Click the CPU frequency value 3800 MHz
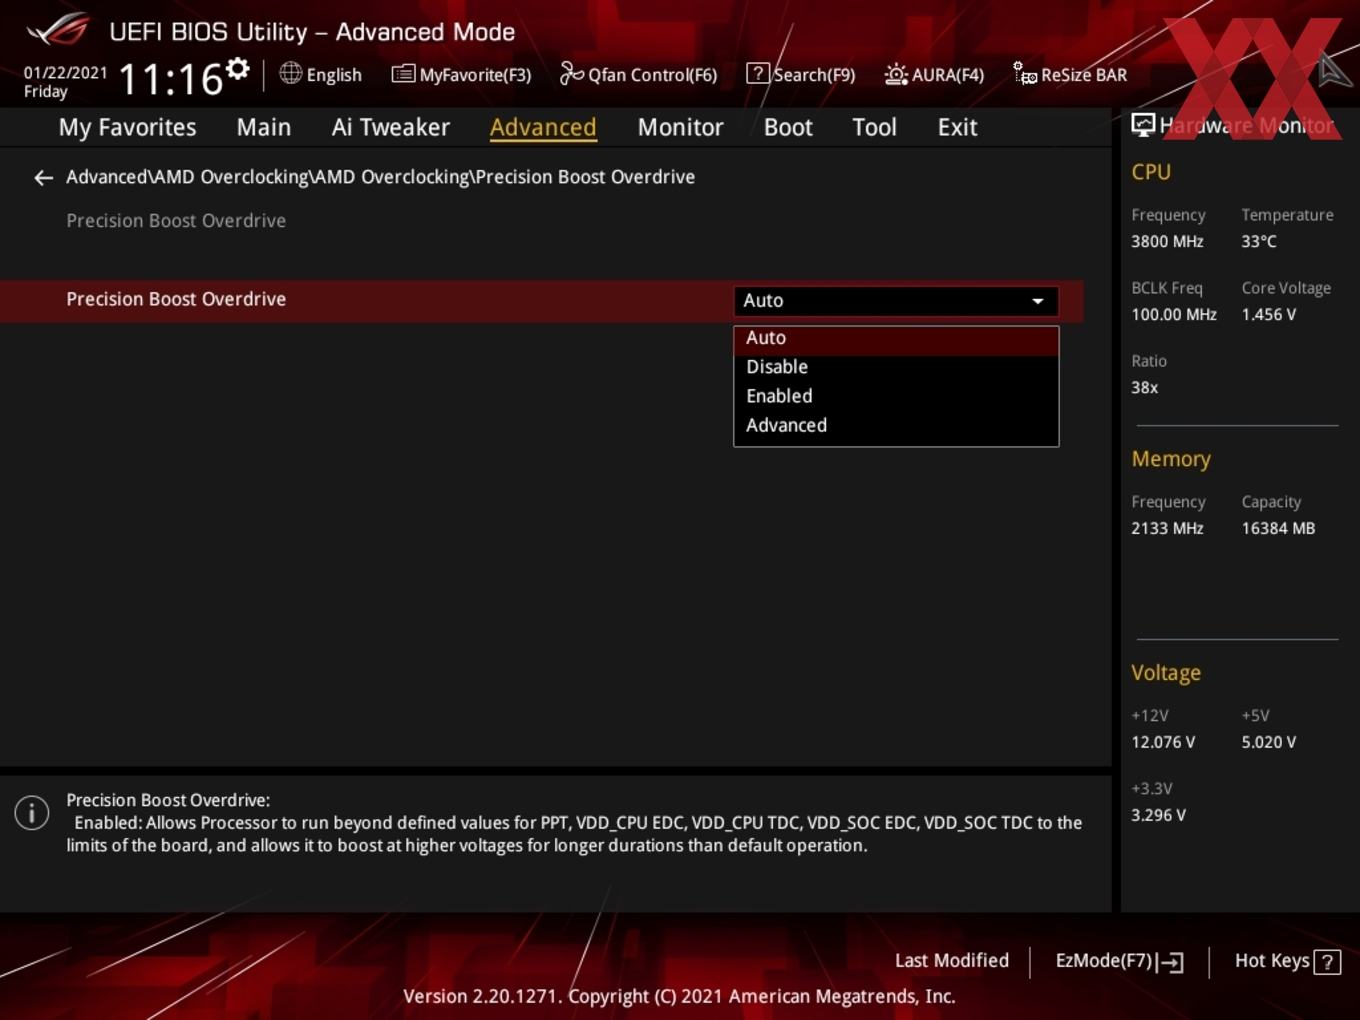This screenshot has width=1360, height=1020. (x=1167, y=242)
